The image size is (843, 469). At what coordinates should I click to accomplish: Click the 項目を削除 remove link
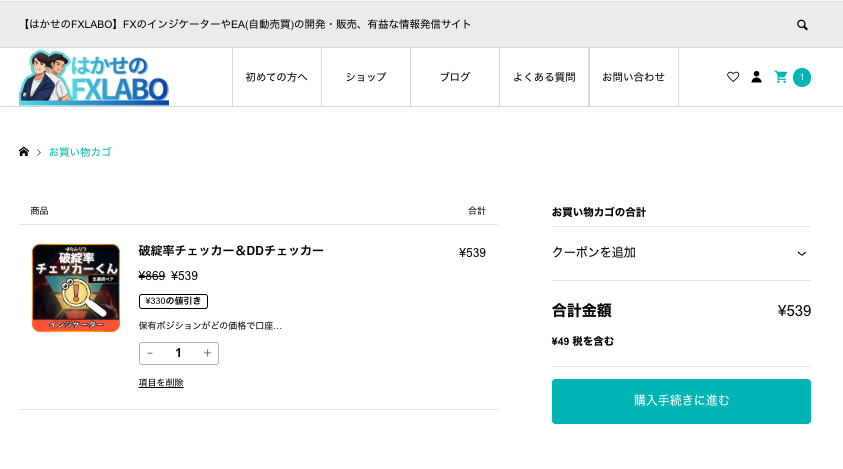pos(161,383)
